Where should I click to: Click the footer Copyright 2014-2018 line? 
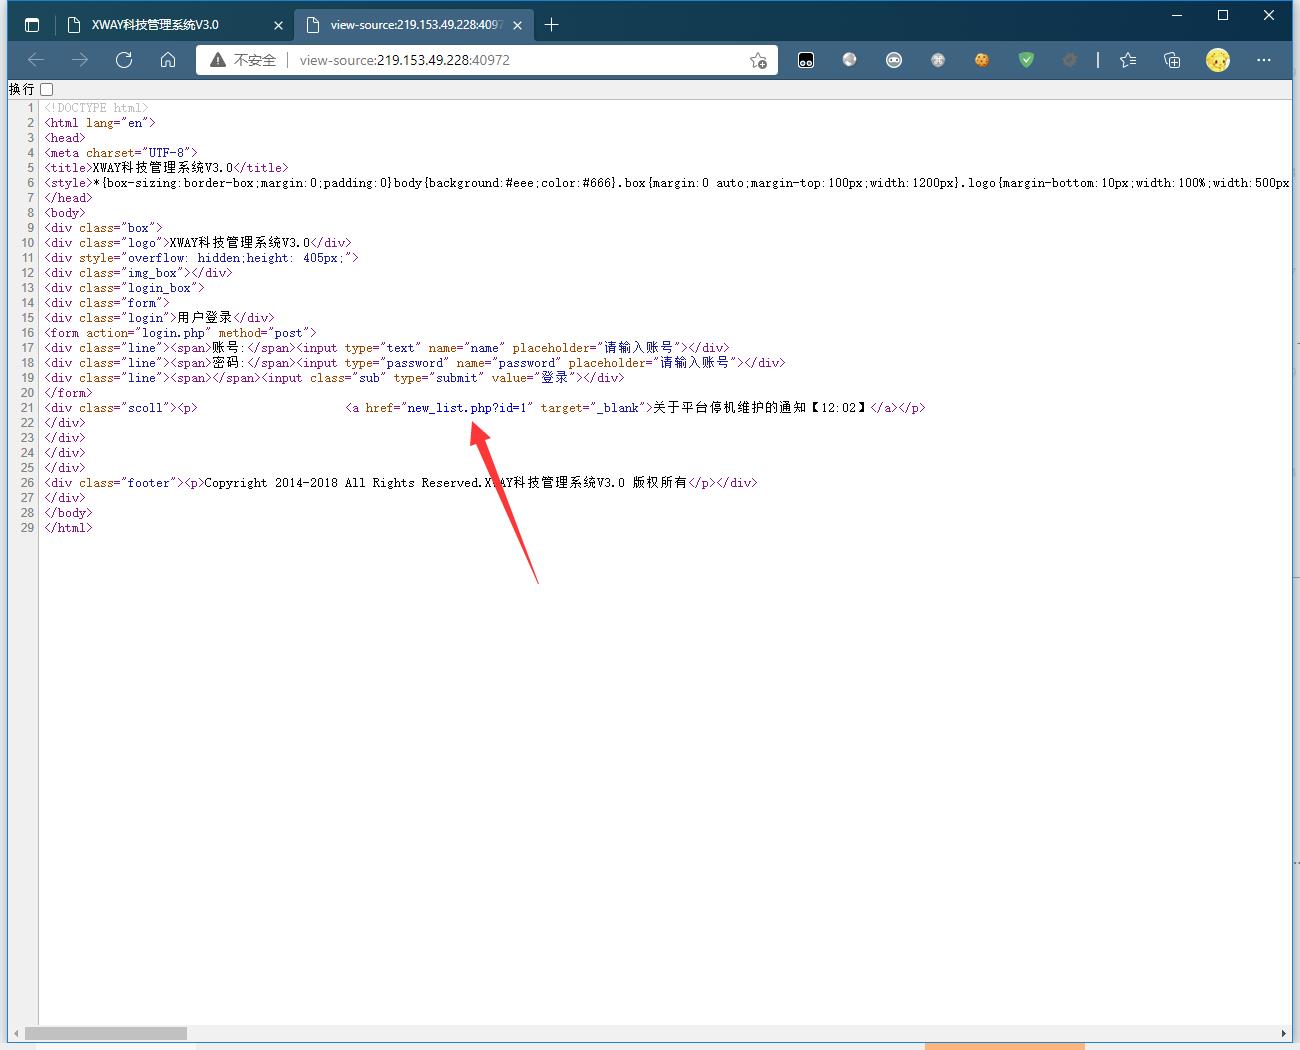401,483
